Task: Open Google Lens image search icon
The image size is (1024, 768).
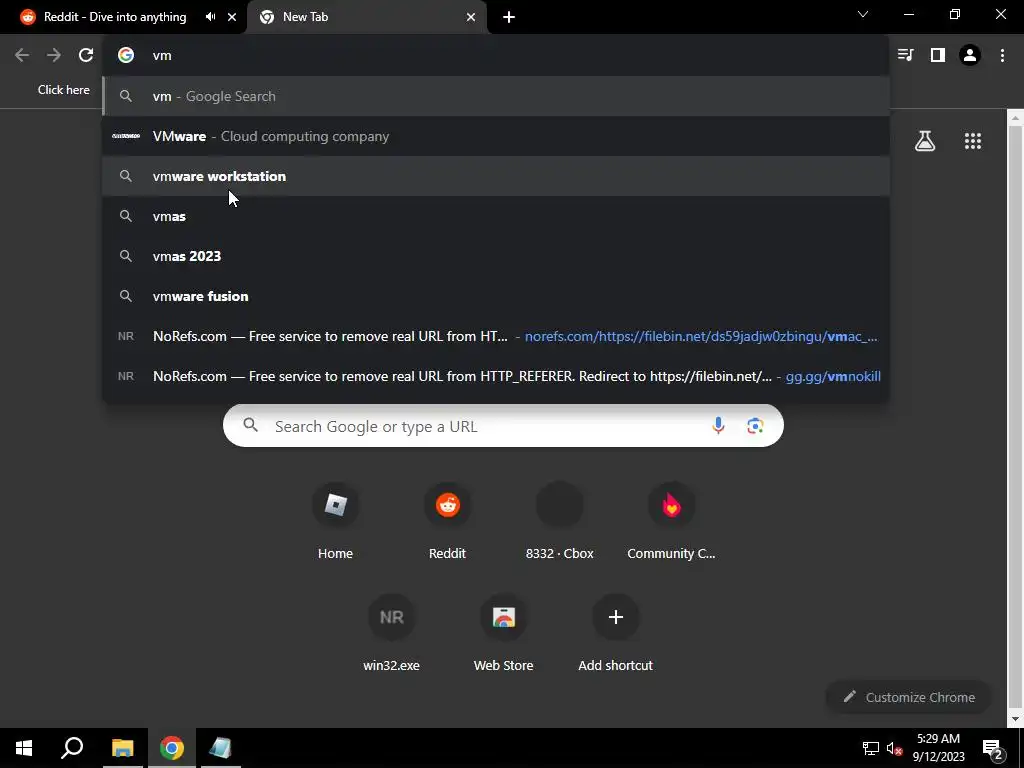Action: click(755, 426)
